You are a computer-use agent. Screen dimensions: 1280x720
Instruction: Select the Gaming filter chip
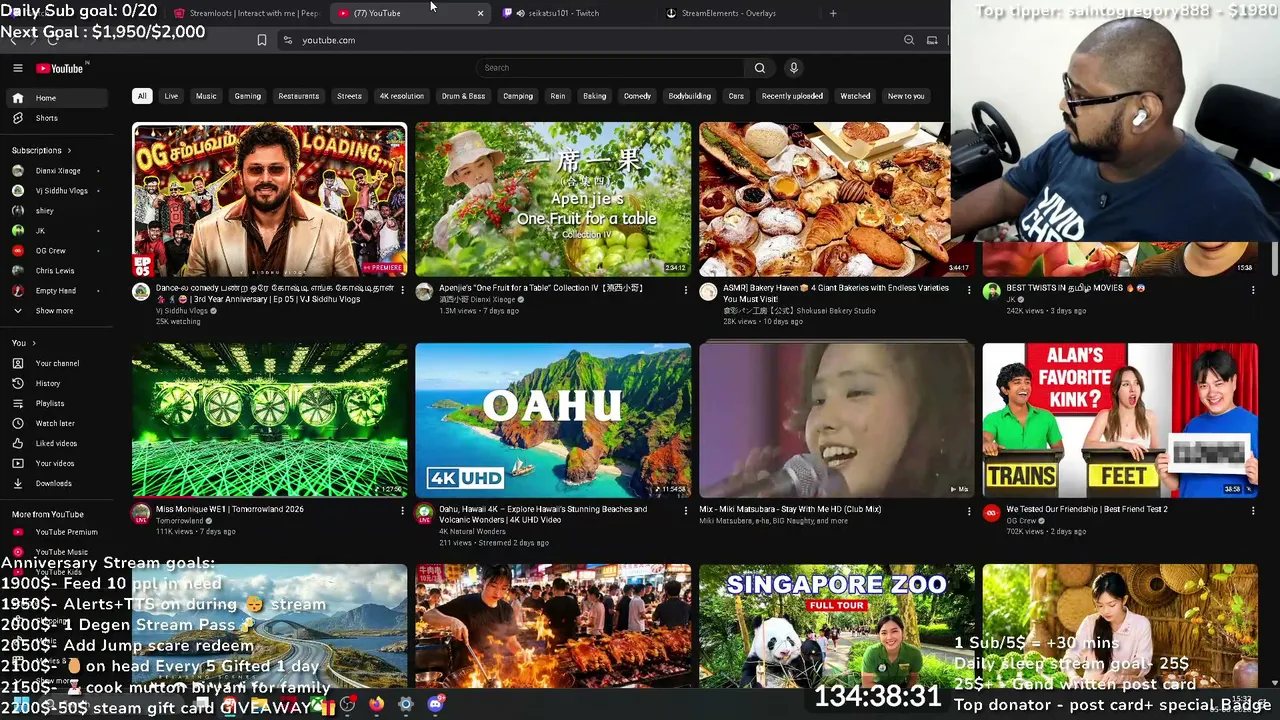click(x=247, y=96)
